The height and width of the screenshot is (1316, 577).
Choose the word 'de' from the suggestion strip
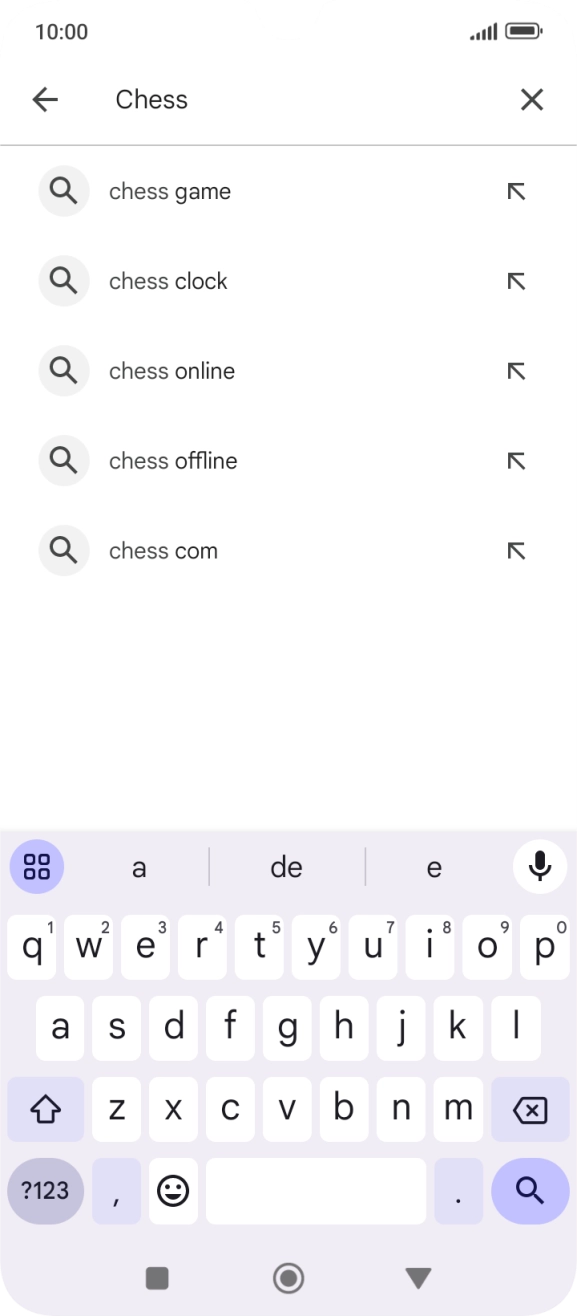(286, 866)
